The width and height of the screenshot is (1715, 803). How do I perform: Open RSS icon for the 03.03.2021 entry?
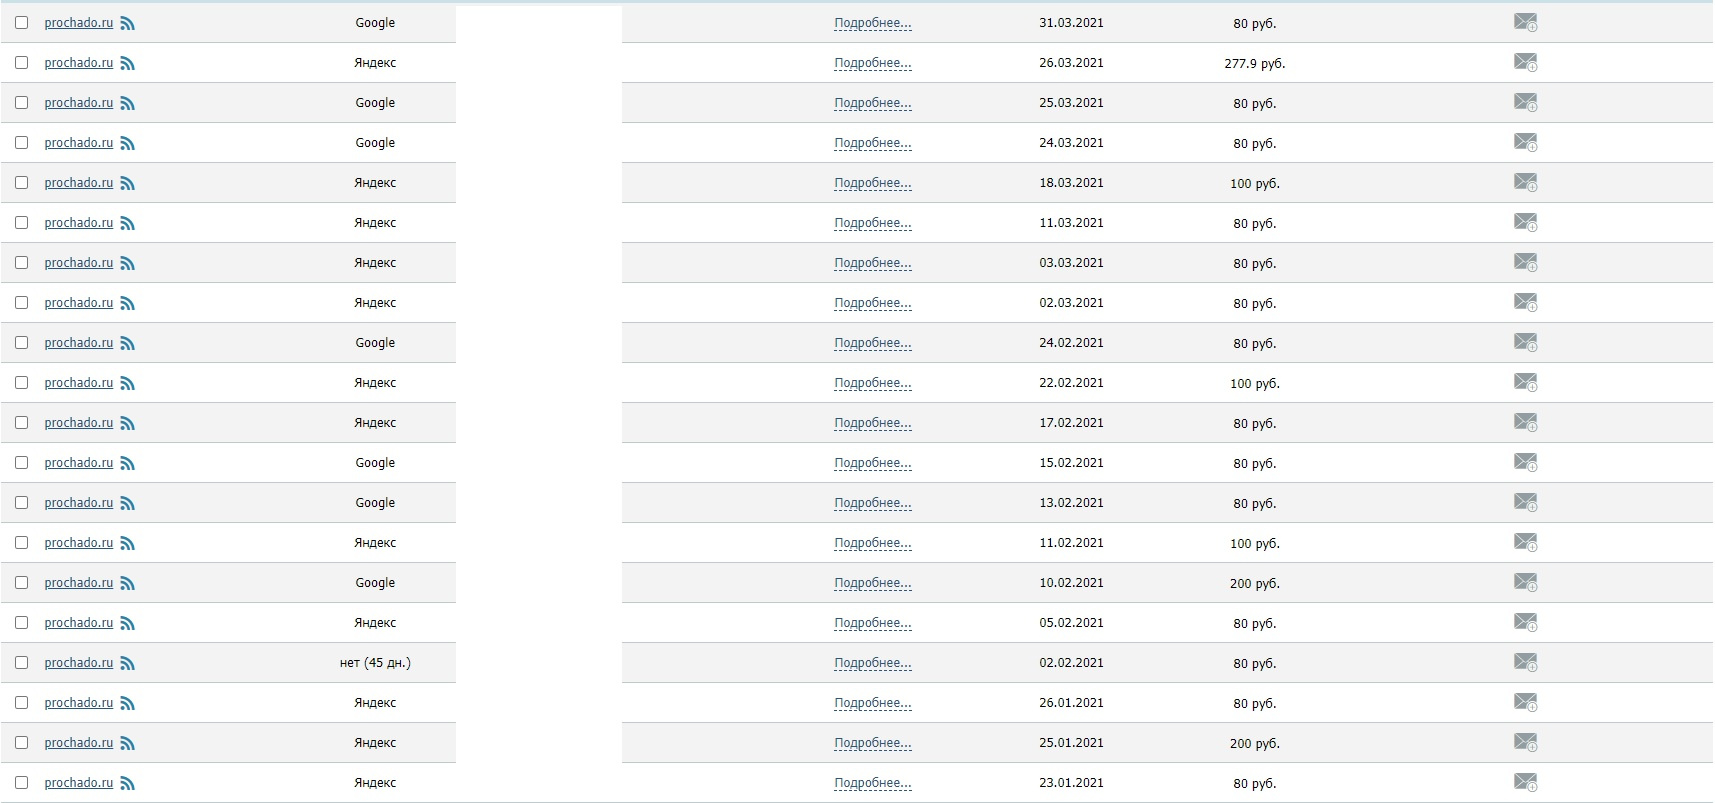[127, 263]
